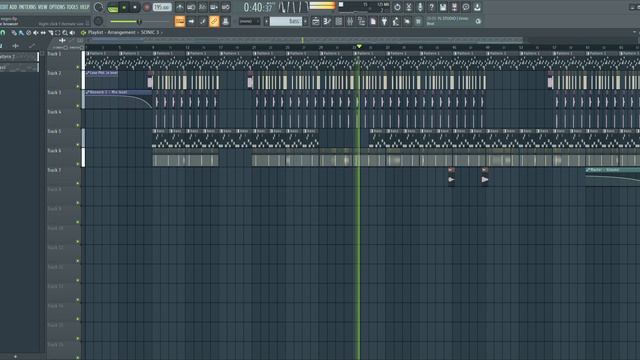Mute Track 1 via its green dot

pyautogui.click(x=78, y=67)
